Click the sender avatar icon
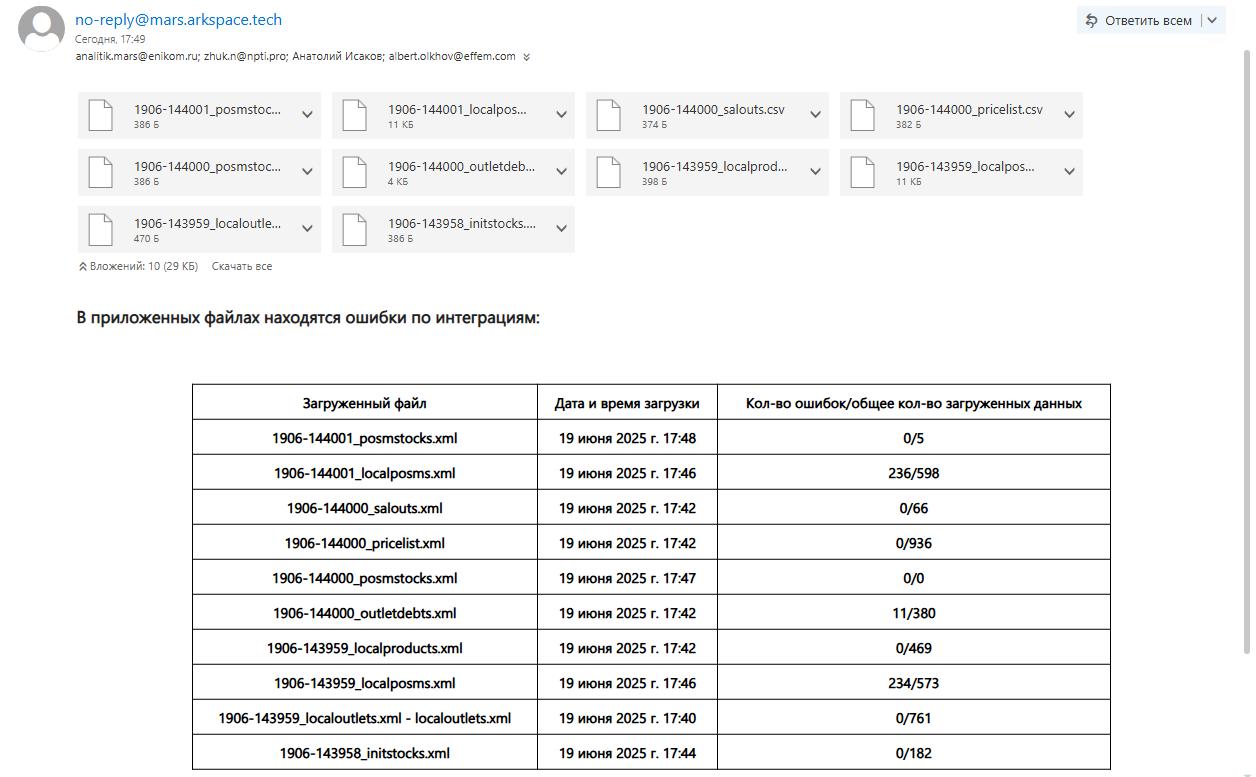The width and height of the screenshot is (1256, 777). (x=42, y=28)
